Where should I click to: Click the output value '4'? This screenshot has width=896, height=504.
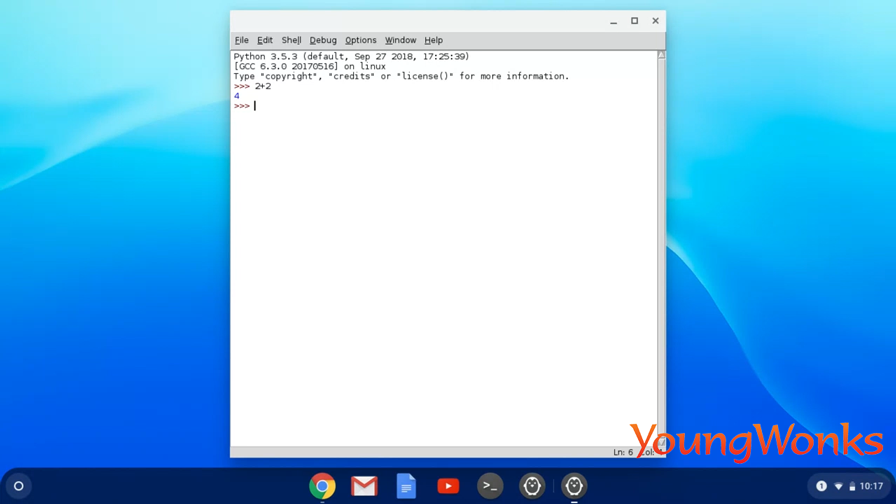pos(237,96)
